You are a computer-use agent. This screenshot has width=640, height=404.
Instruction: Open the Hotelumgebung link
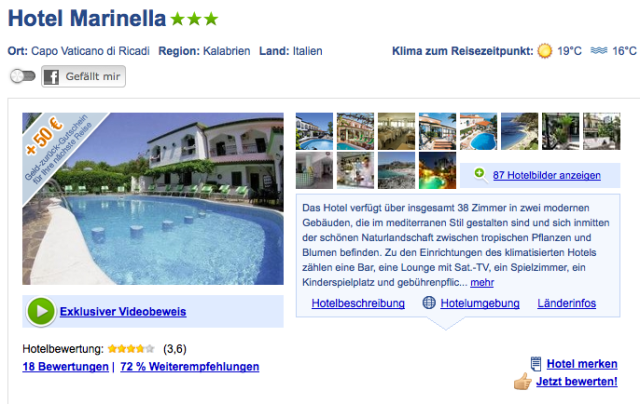tap(480, 303)
